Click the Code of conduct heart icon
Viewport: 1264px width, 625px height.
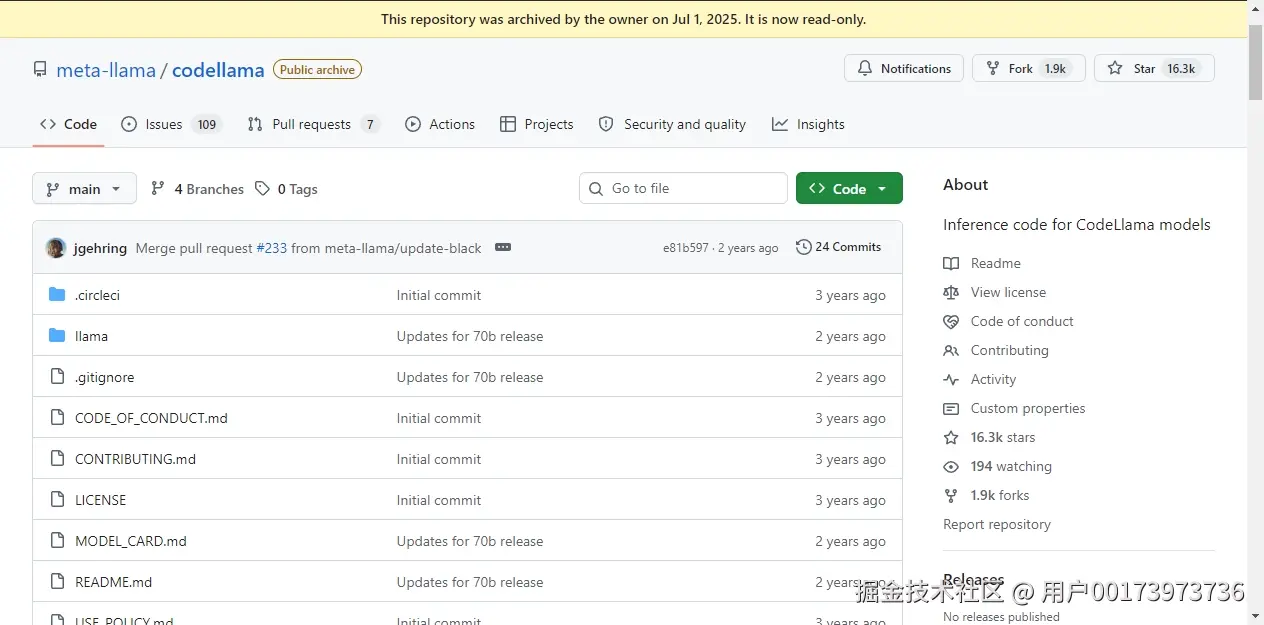pos(951,321)
